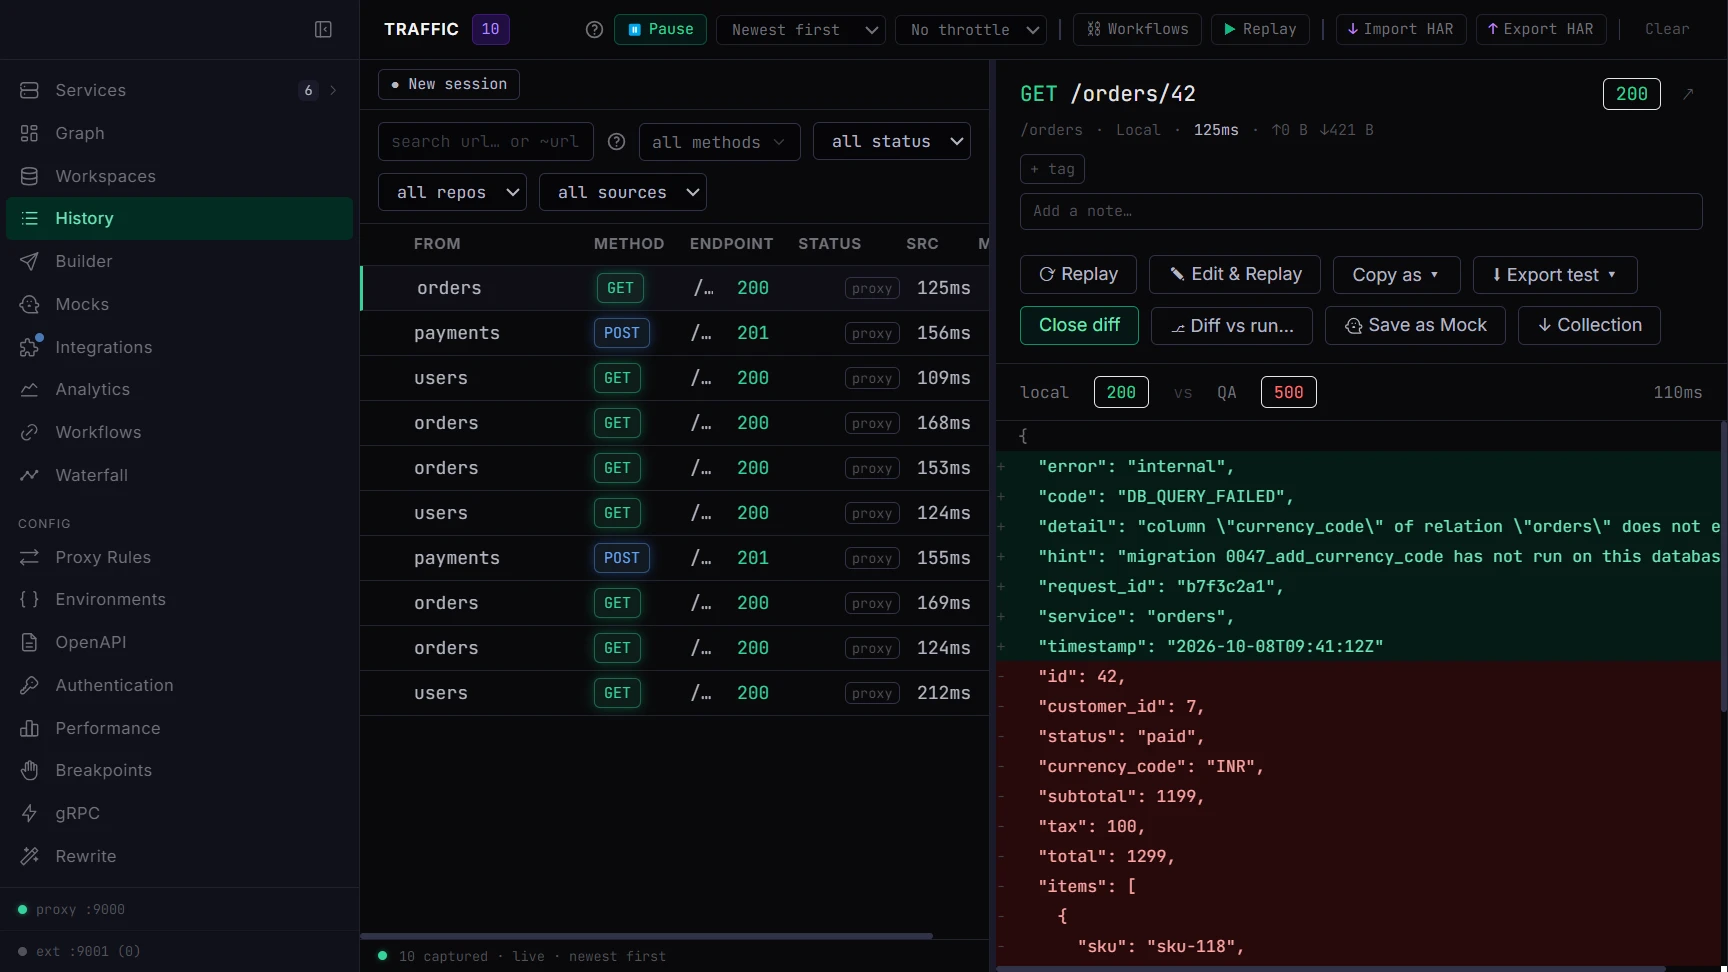Open Graph from the sidebar
The width and height of the screenshot is (1728, 972).
tap(80, 133)
